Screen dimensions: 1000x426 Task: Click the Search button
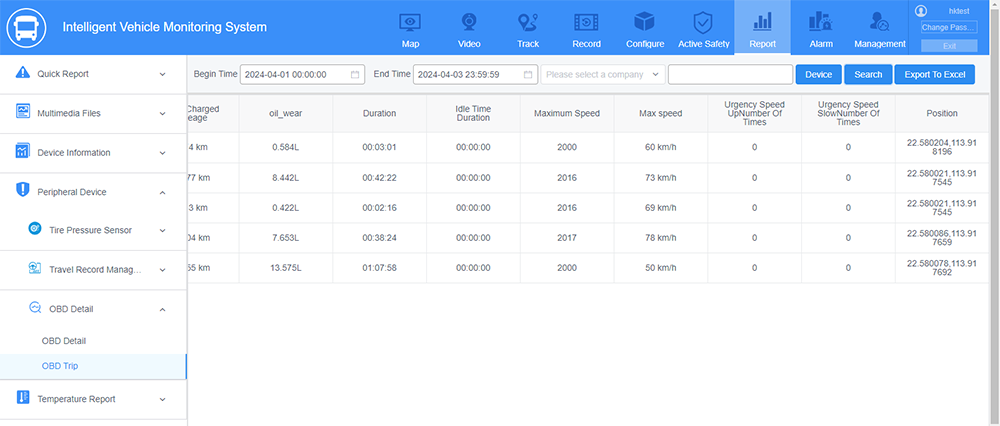(x=868, y=75)
